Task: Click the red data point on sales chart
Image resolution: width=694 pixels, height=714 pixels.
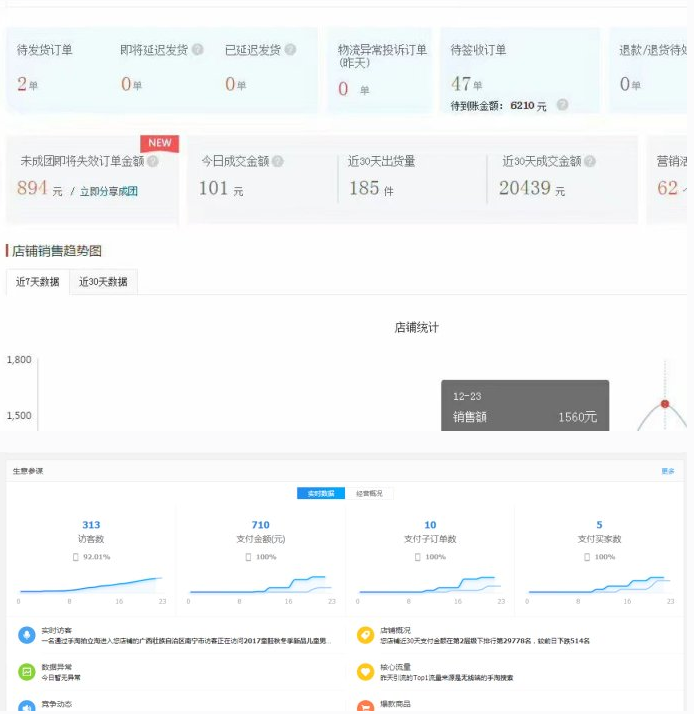Action: 664,403
